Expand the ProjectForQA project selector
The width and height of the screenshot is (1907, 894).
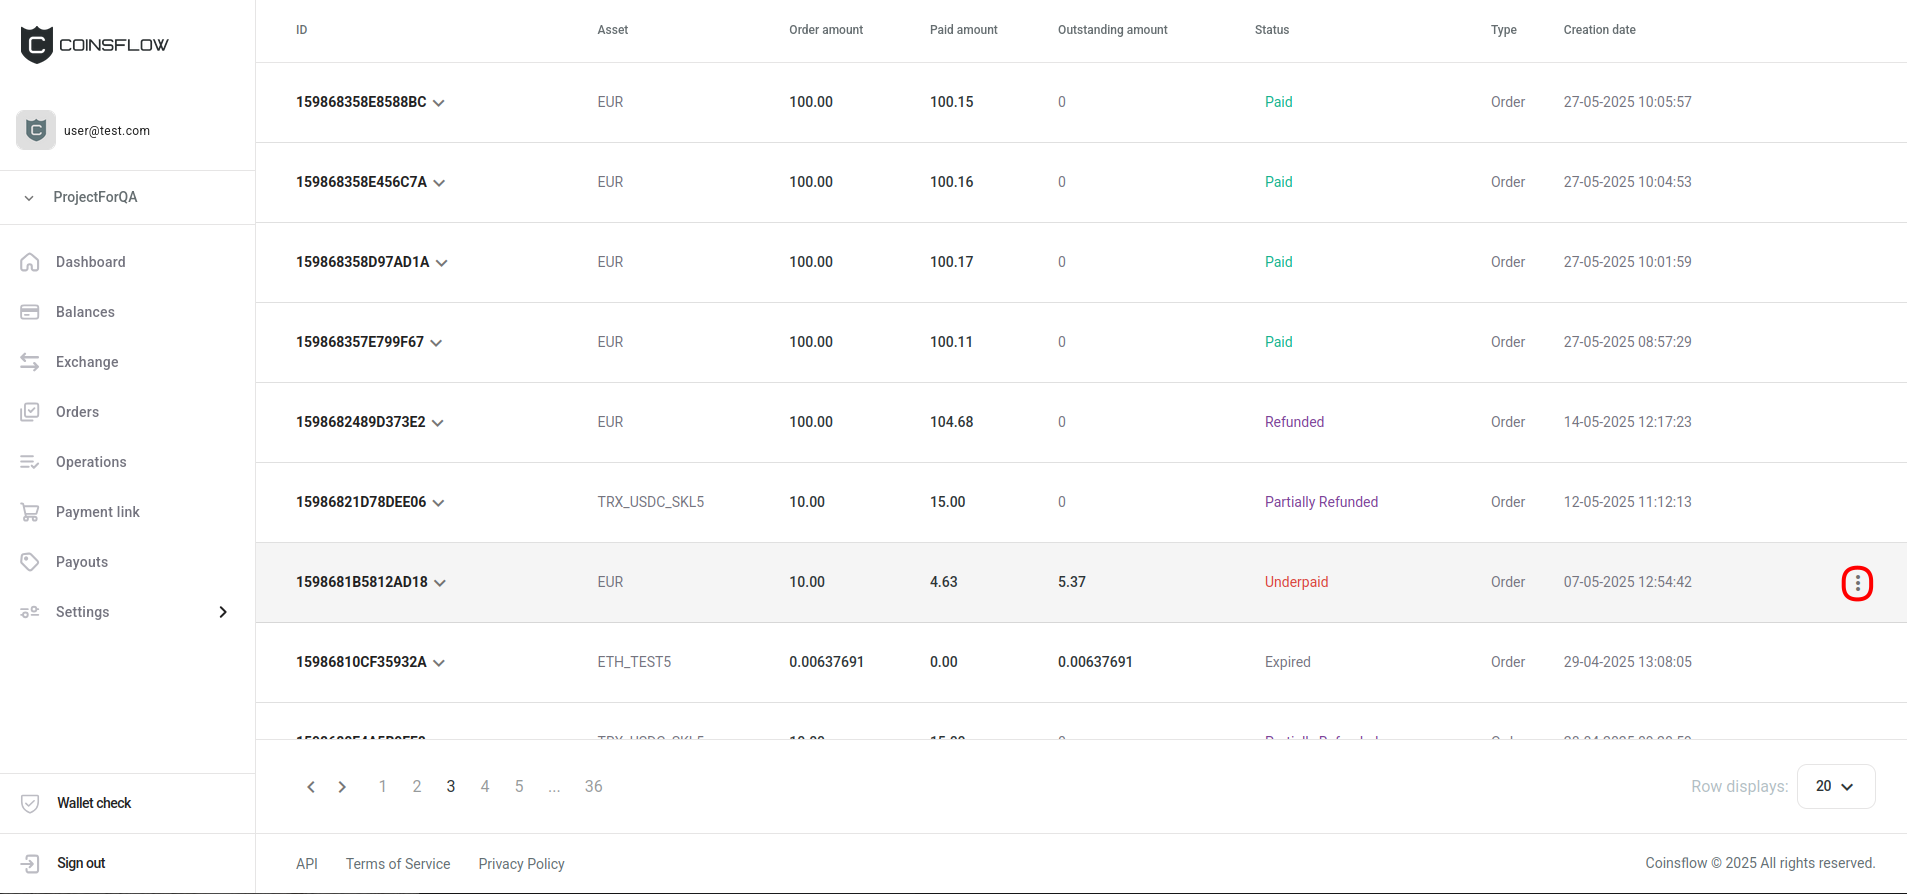30,198
